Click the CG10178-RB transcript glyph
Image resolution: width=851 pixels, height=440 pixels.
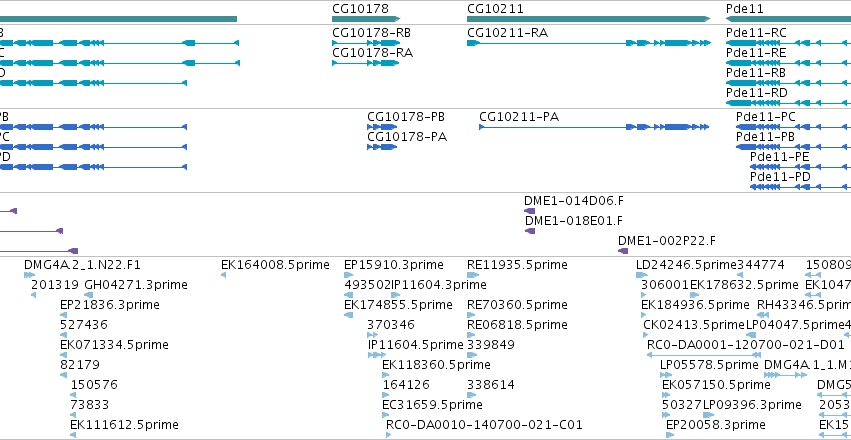point(366,43)
